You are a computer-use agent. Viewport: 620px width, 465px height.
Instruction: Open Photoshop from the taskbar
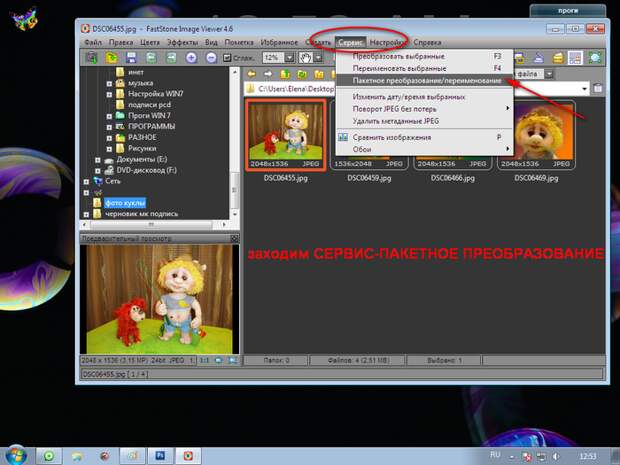pyautogui.click(x=160, y=456)
